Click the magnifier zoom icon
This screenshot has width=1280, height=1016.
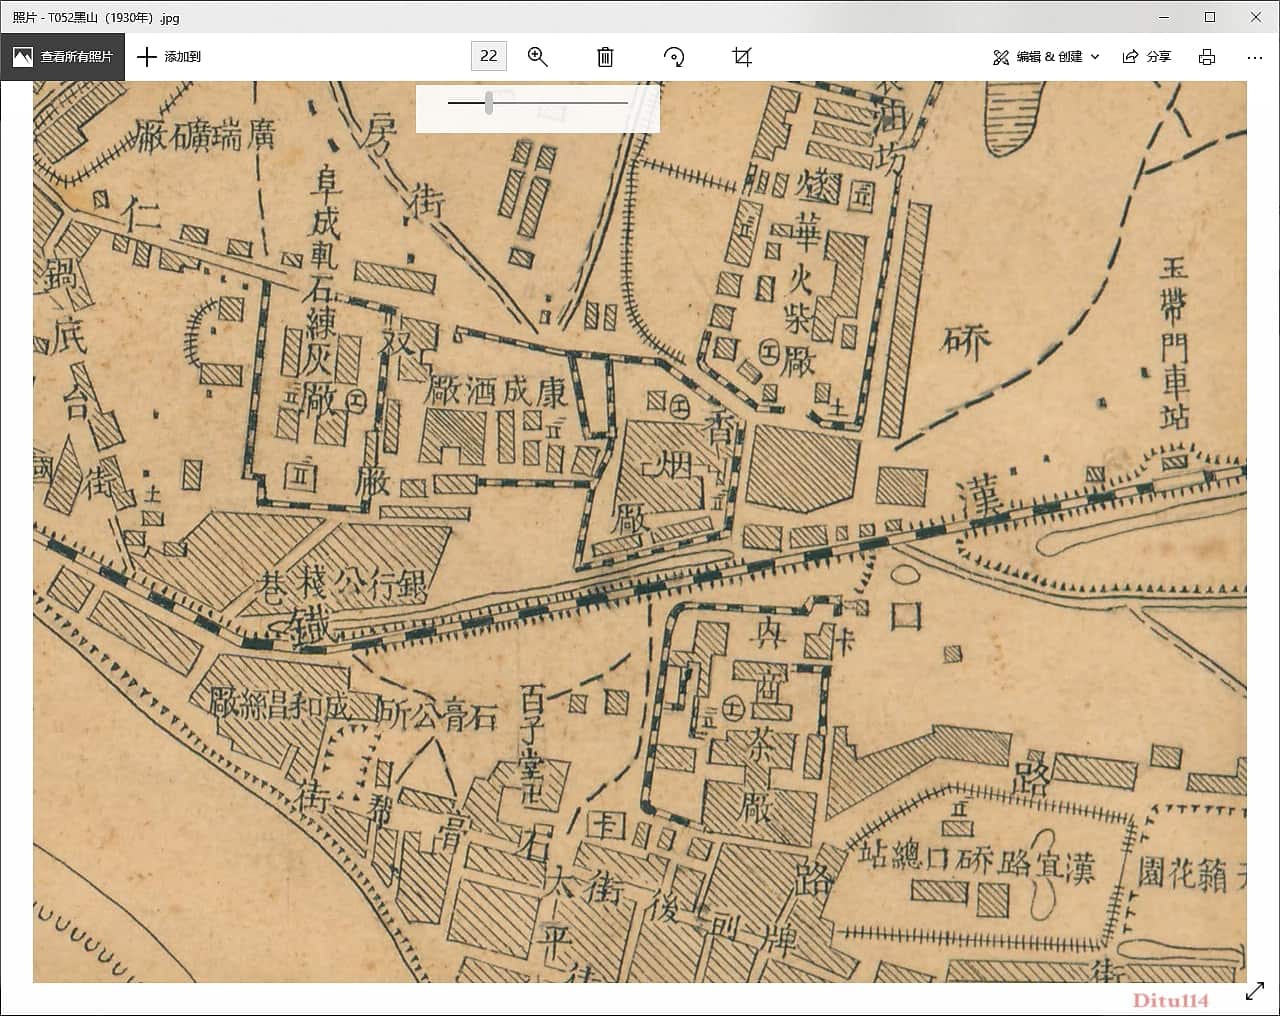tap(538, 57)
